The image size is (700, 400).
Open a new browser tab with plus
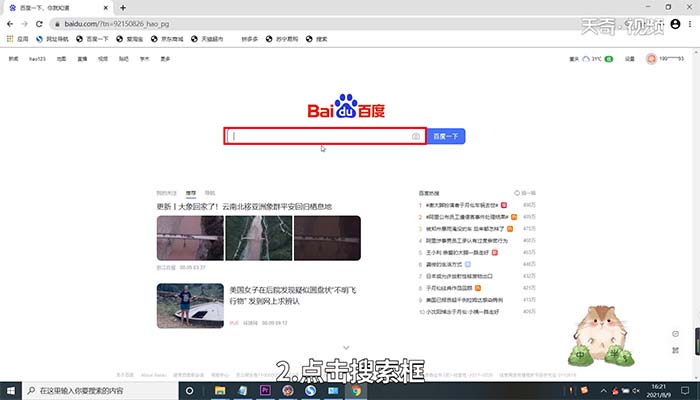pyautogui.click(x=123, y=8)
